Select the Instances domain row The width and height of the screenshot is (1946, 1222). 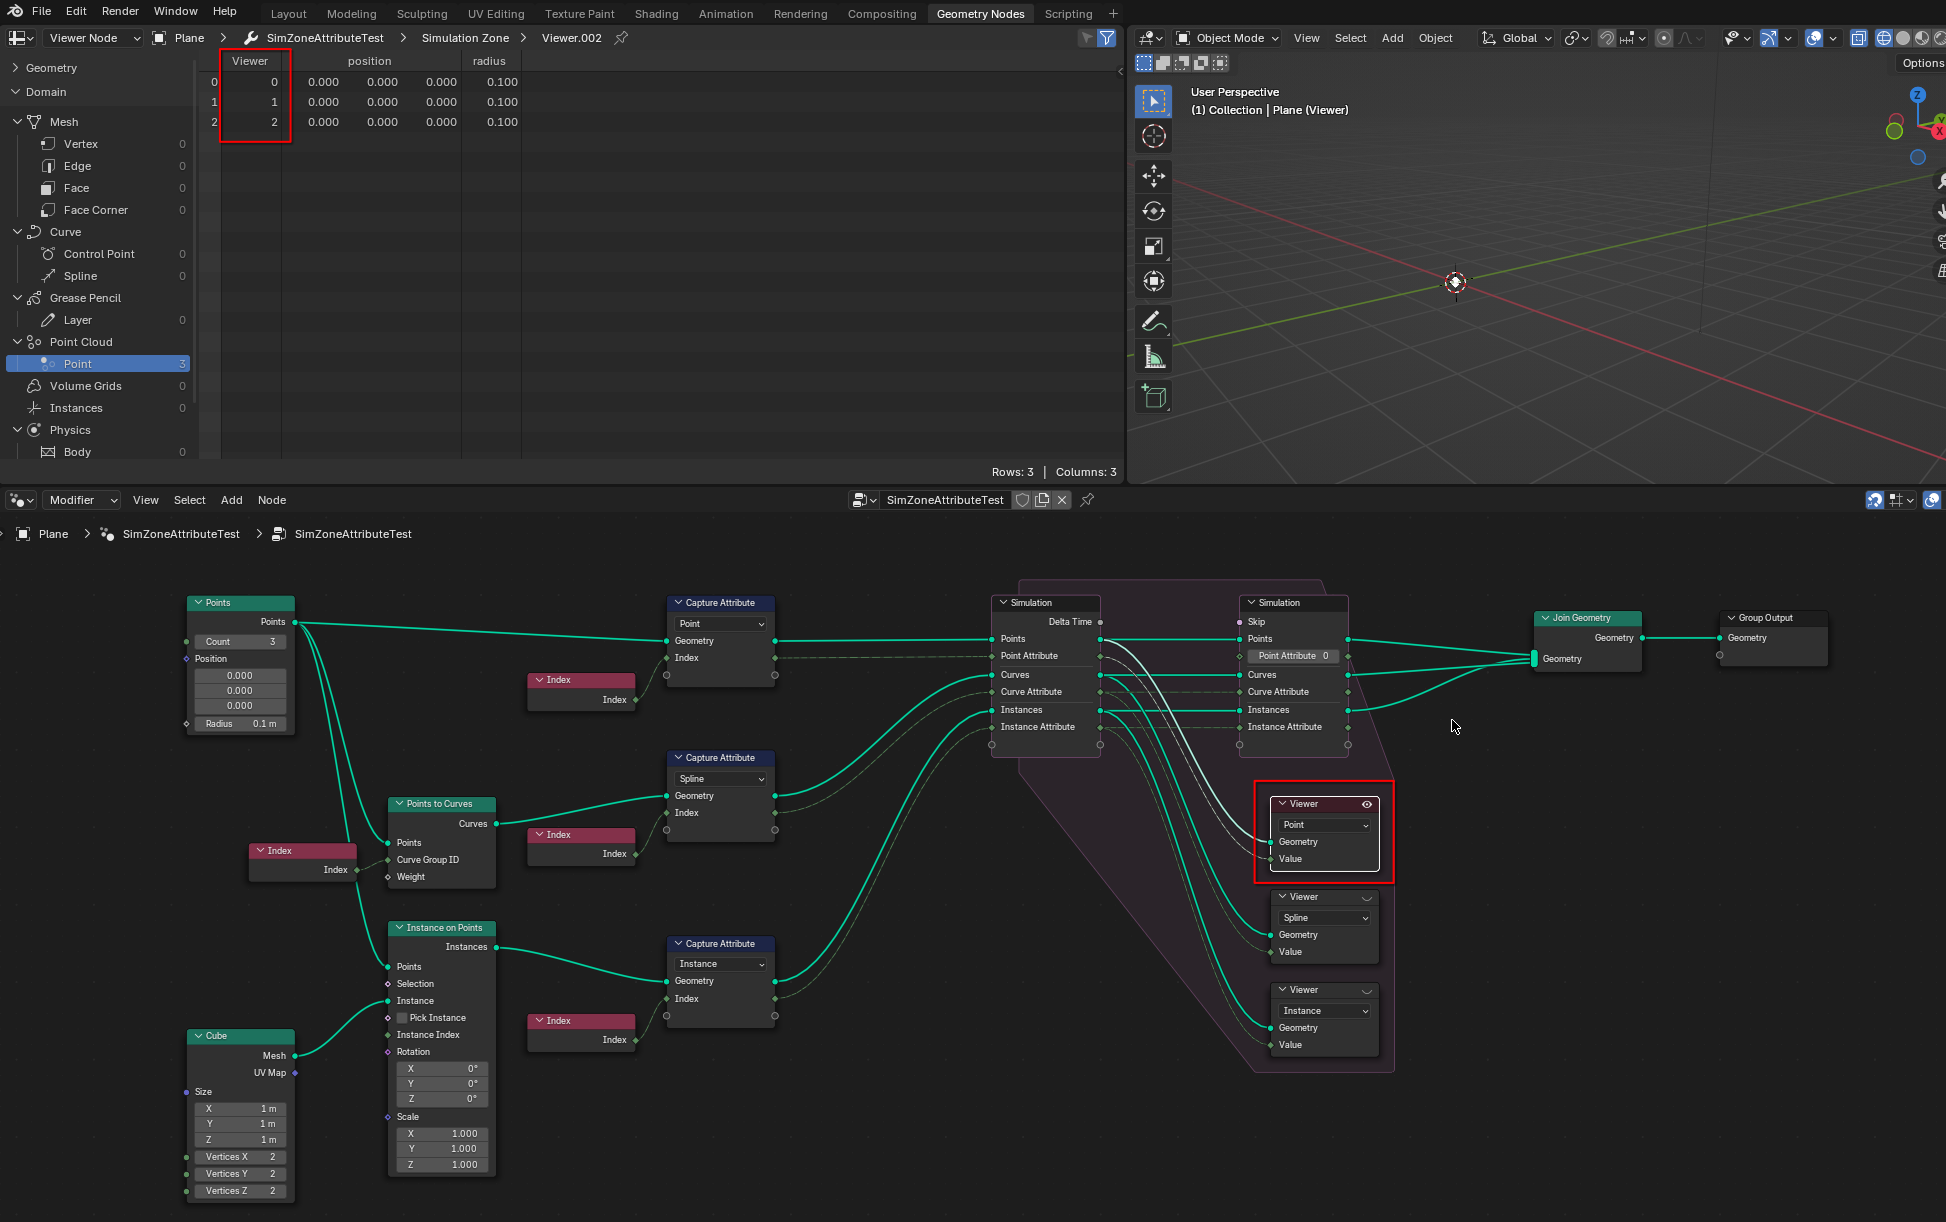pos(98,408)
